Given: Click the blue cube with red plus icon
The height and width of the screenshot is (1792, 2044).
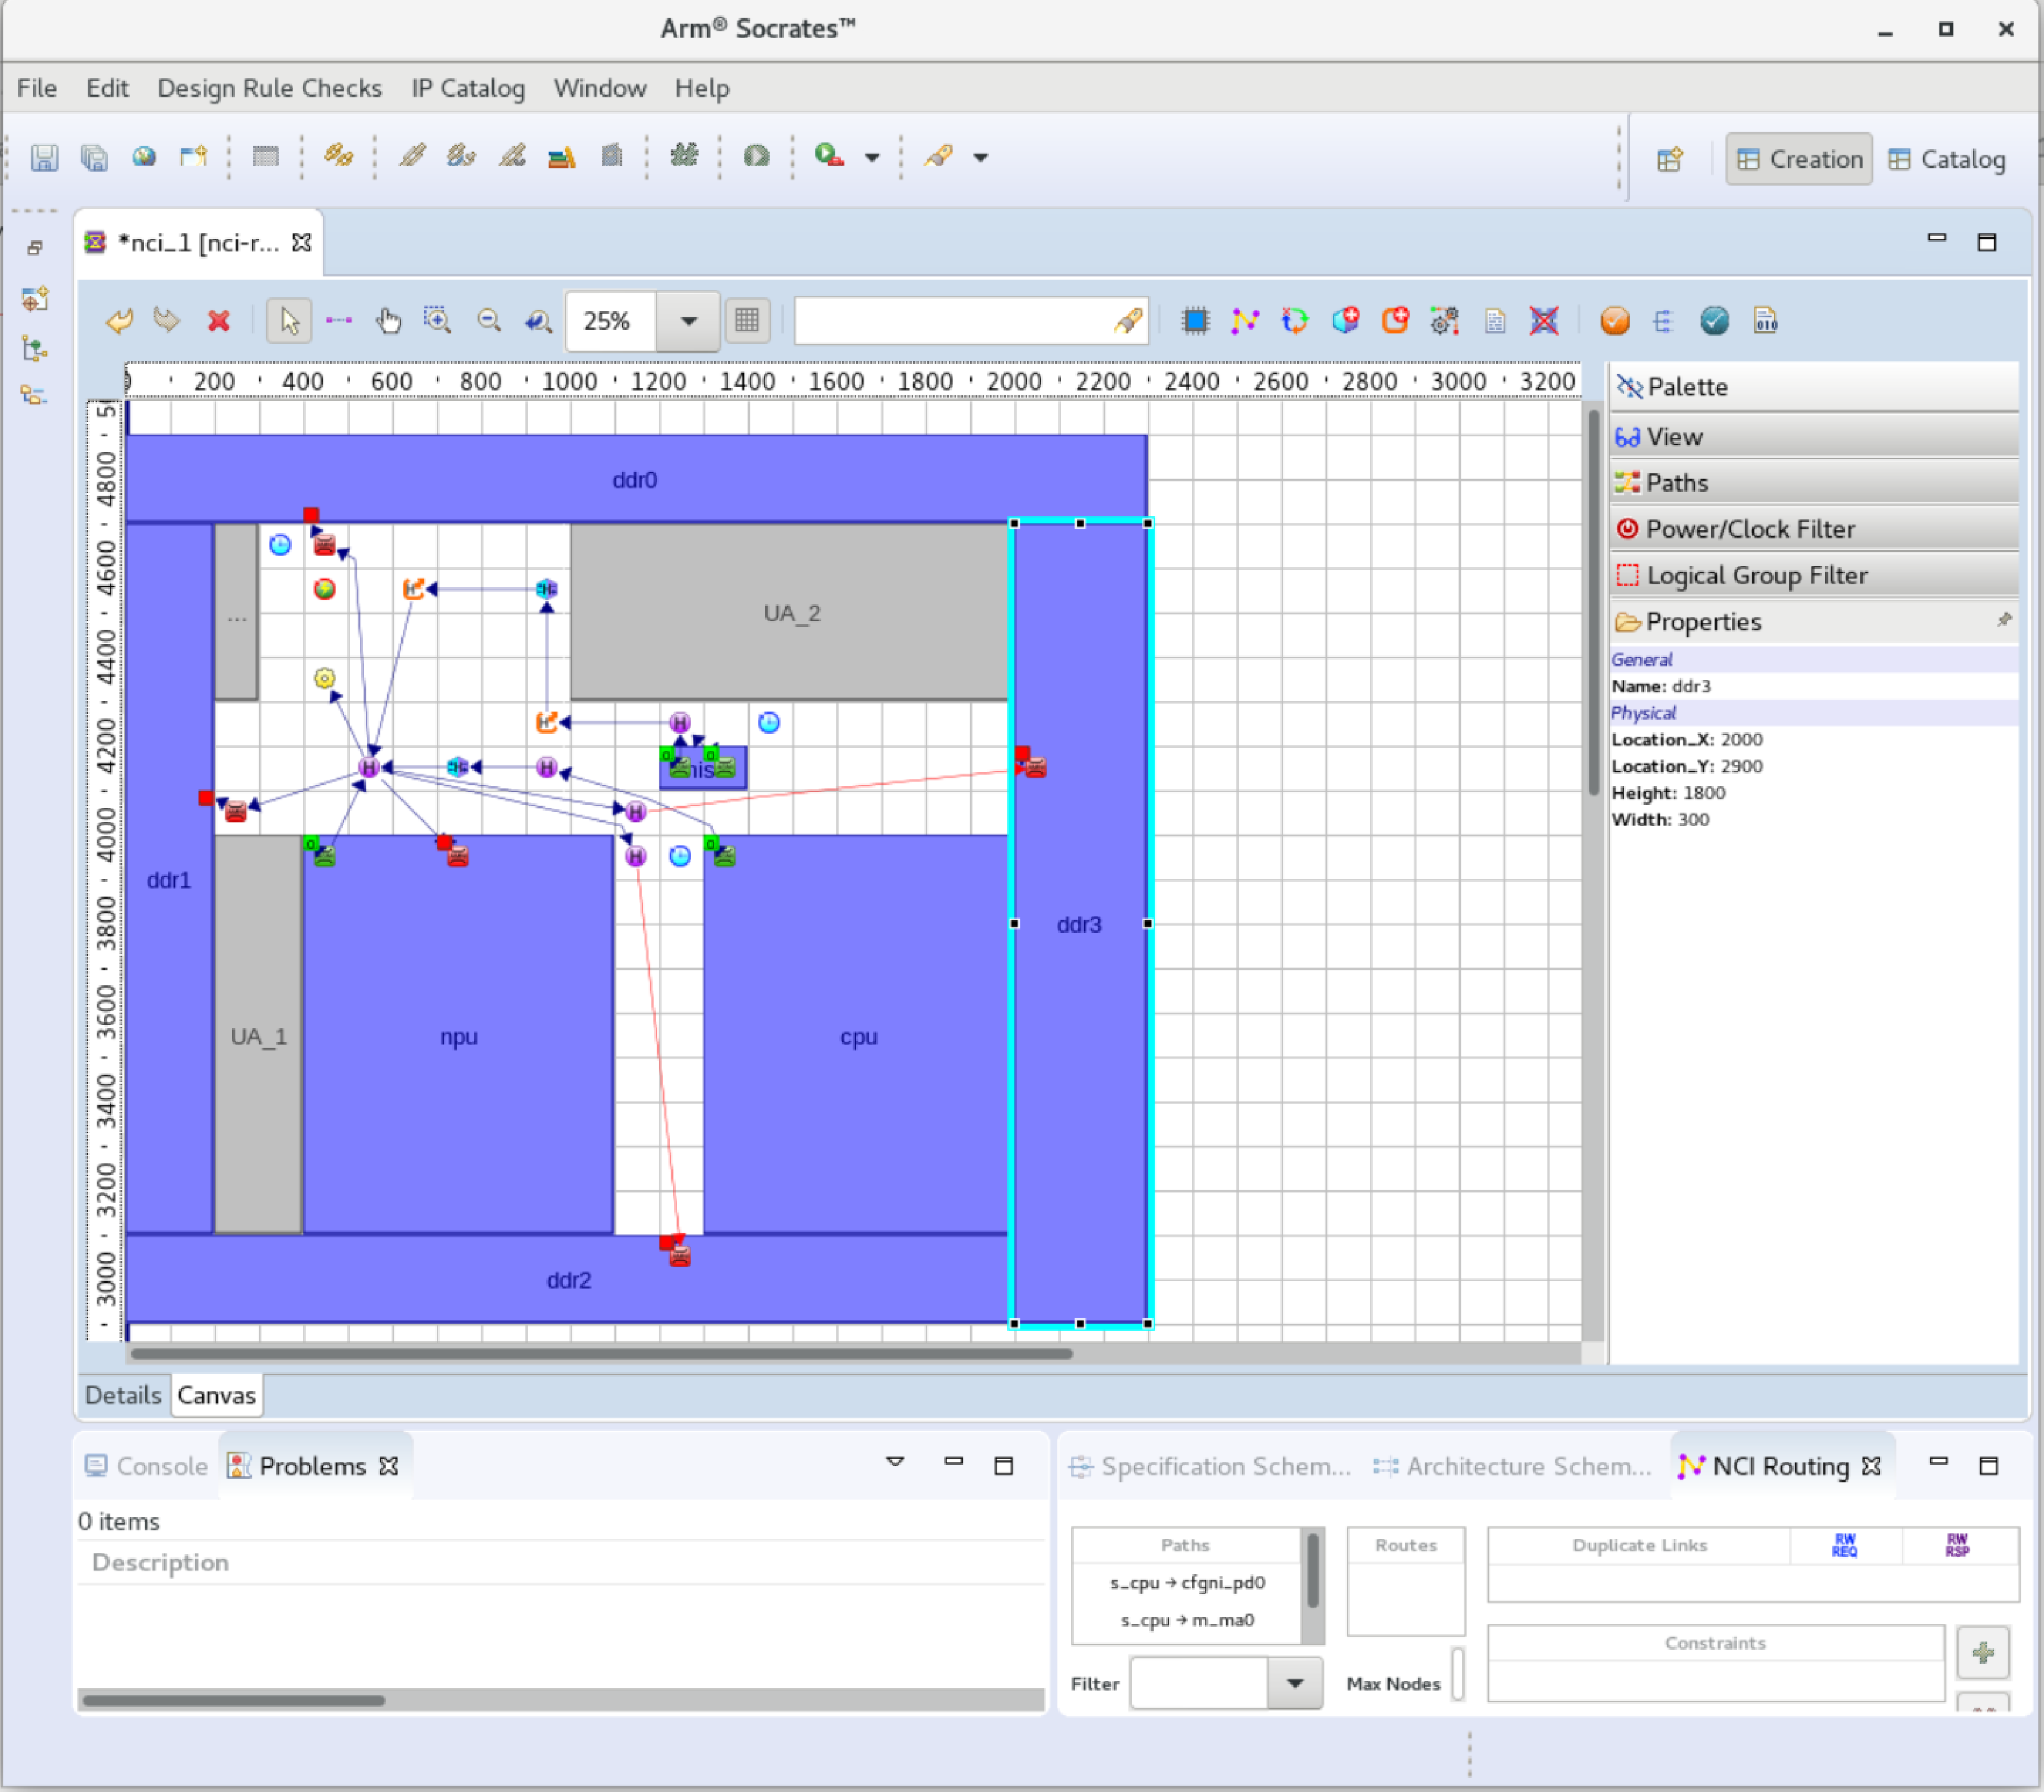Looking at the screenshot, I should tap(1346, 321).
